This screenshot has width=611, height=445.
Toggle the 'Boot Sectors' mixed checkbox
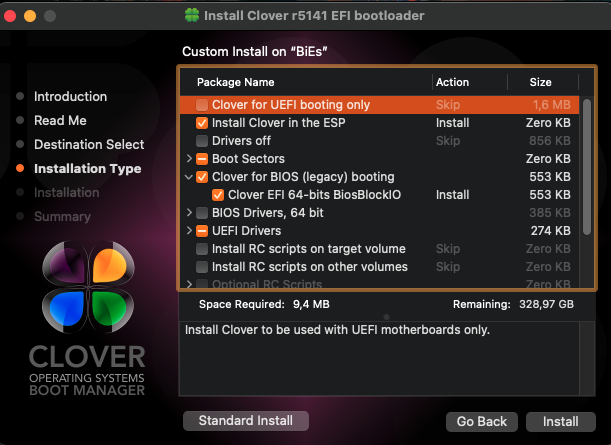(x=202, y=159)
